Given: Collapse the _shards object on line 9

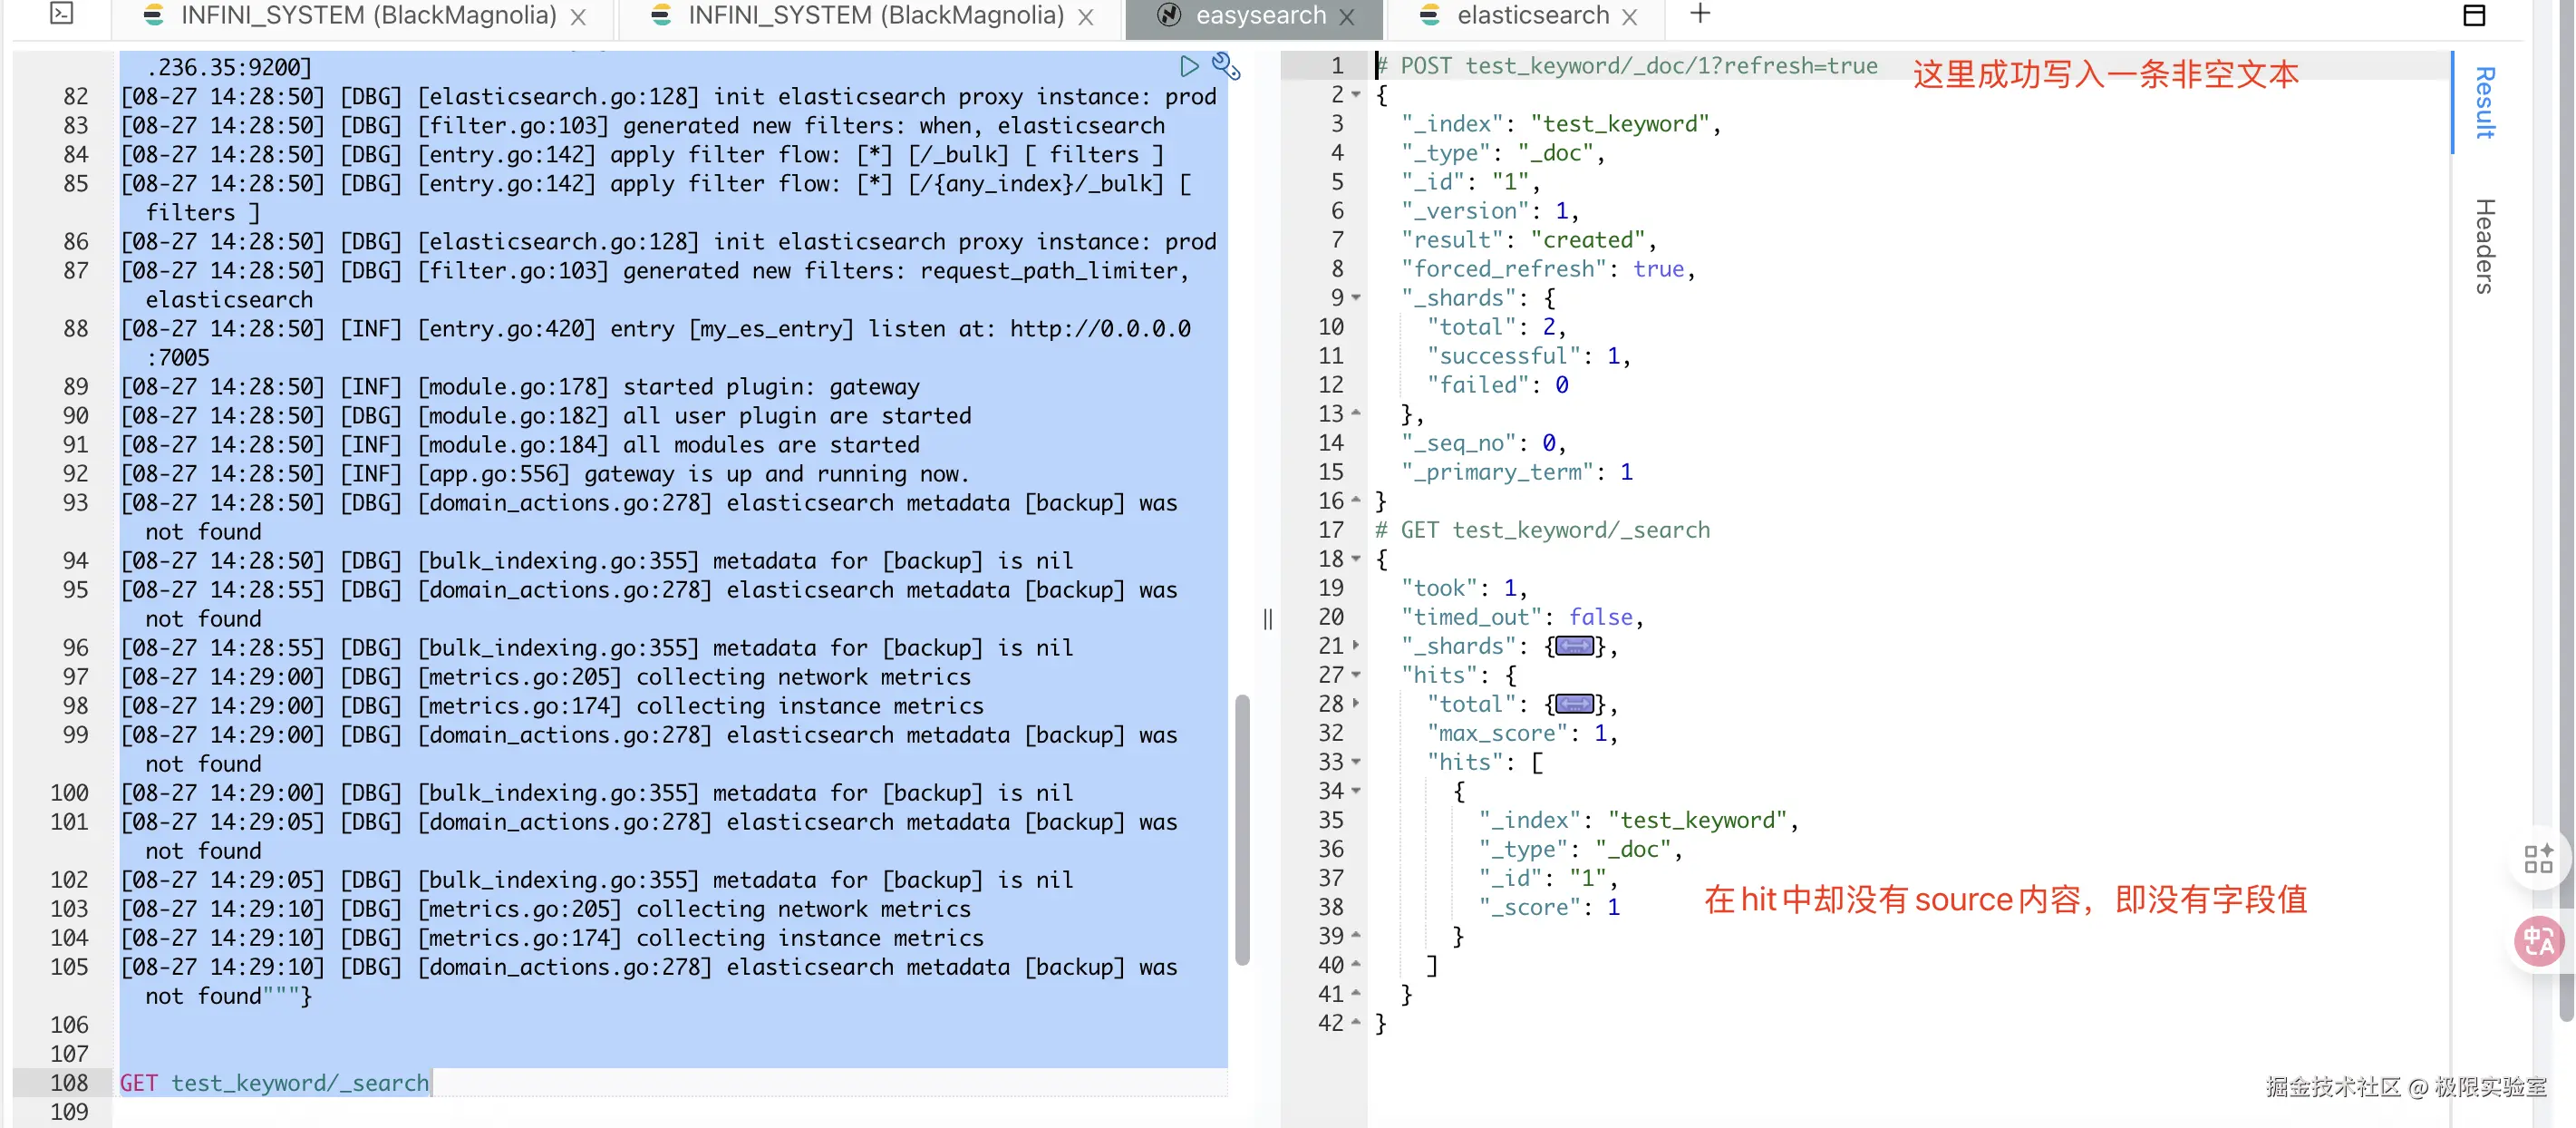Looking at the screenshot, I should [x=1356, y=298].
